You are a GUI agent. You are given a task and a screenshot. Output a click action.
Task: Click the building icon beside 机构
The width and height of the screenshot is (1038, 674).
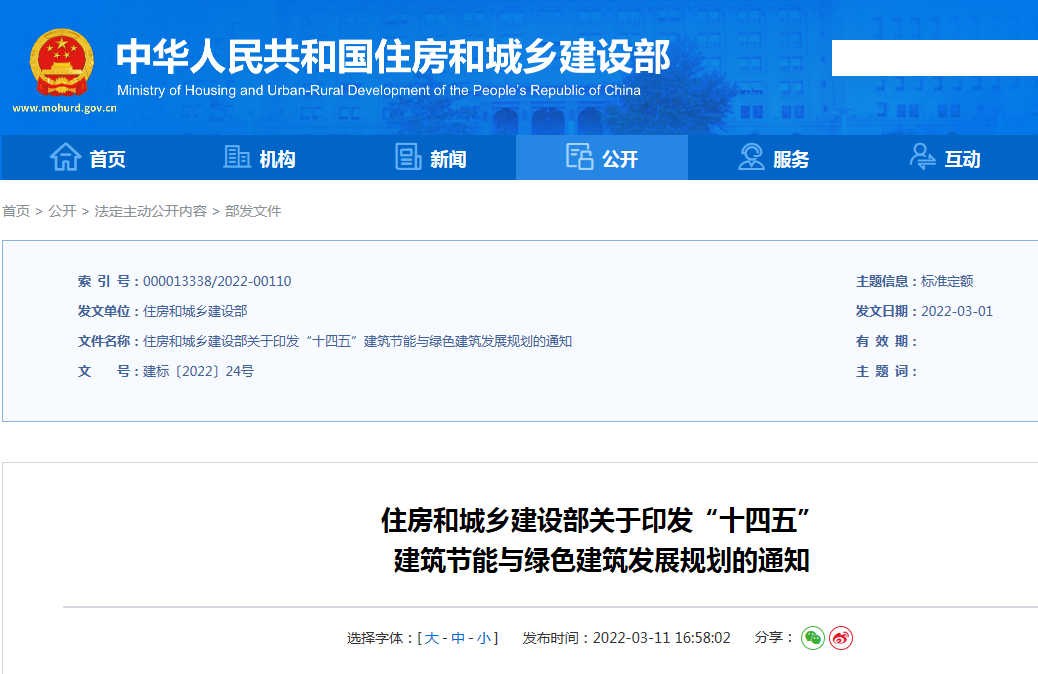tap(237, 157)
